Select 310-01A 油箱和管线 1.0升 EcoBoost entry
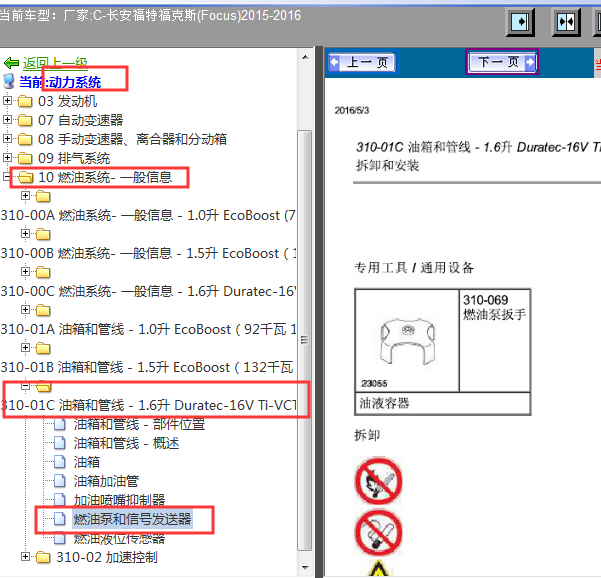 click(x=148, y=329)
